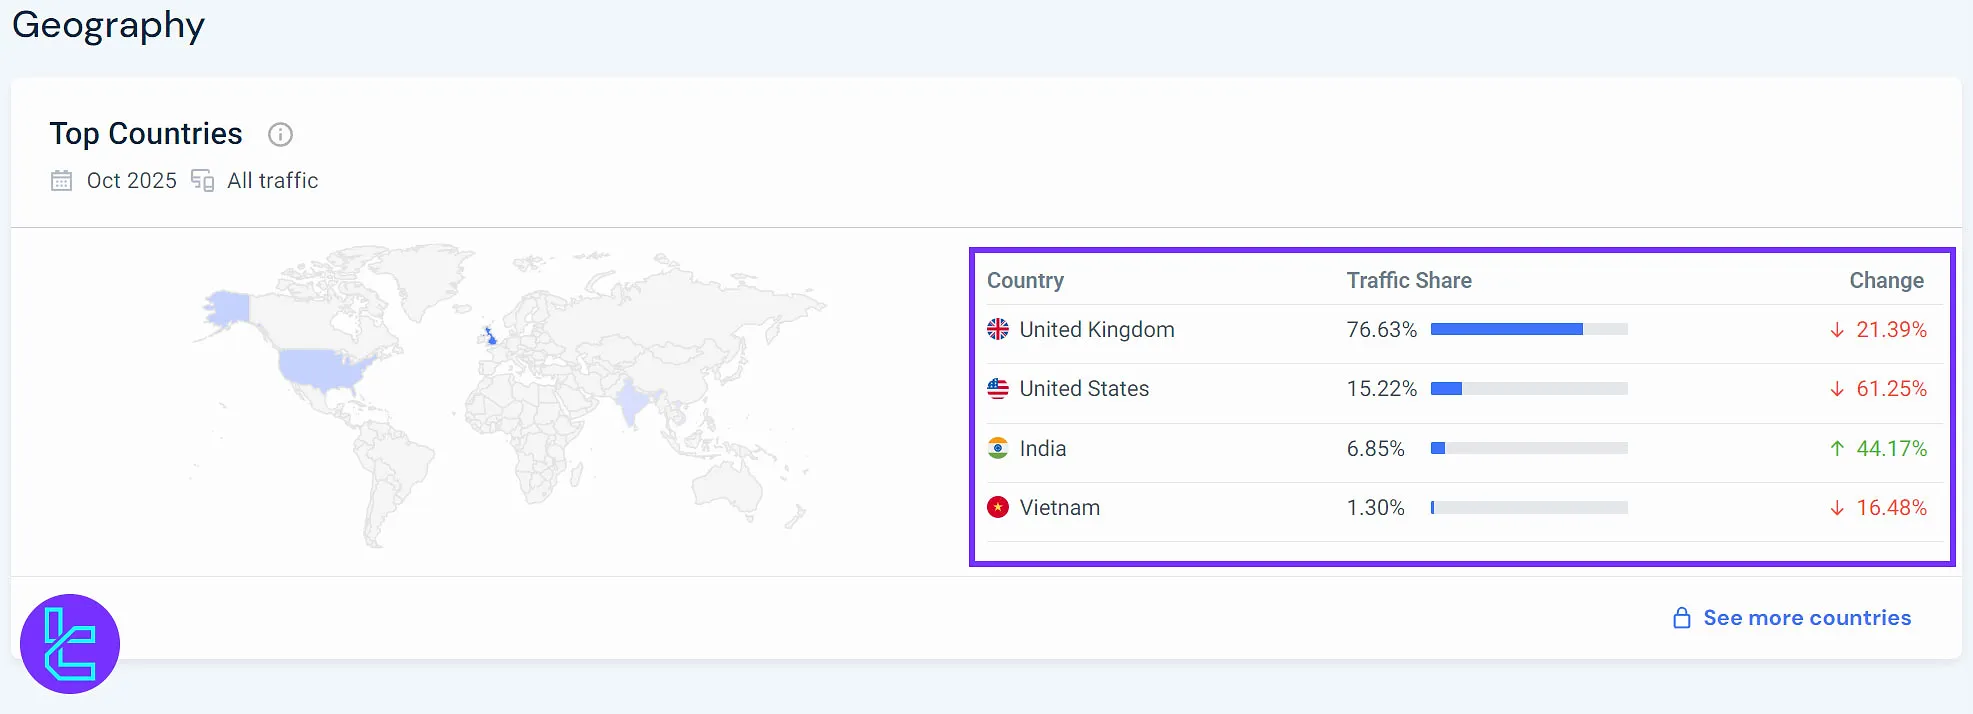The image size is (1973, 714).
Task: Click the green up arrow for India
Action: coord(1837,449)
